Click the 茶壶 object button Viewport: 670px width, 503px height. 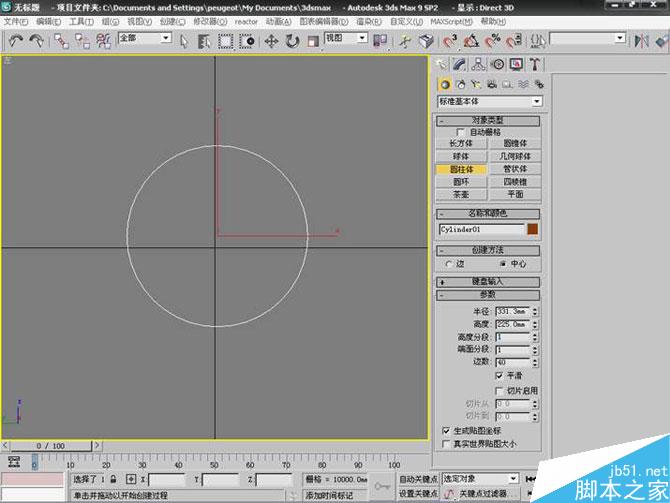point(461,194)
